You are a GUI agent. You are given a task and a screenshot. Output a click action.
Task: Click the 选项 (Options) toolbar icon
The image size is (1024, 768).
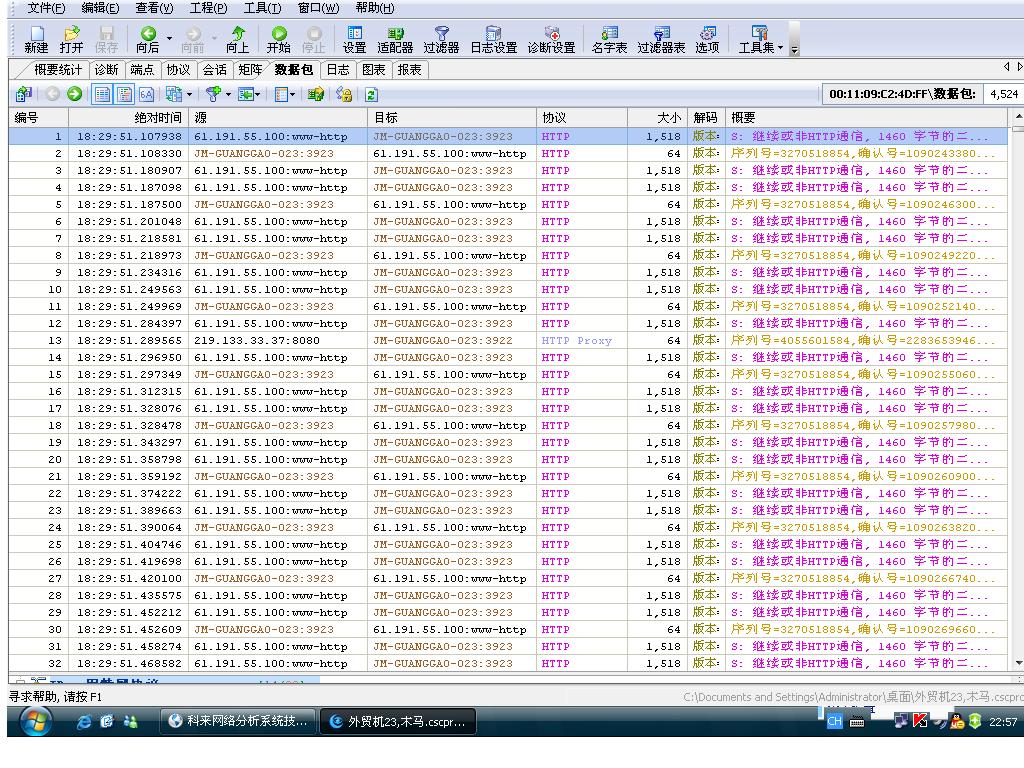click(x=707, y=39)
